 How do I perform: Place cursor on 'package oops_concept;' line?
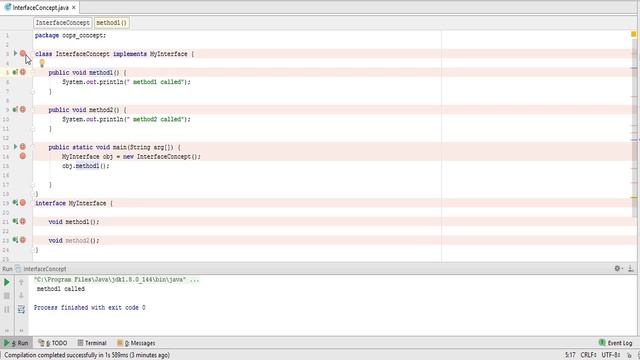coord(70,36)
